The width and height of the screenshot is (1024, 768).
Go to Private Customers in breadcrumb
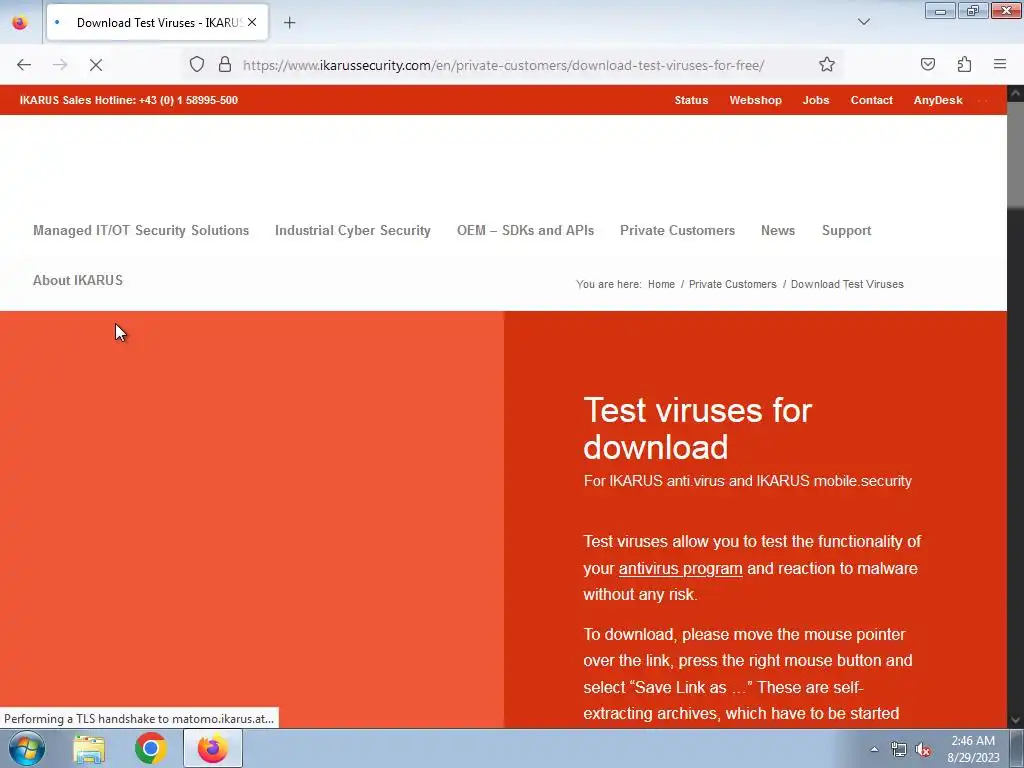(x=732, y=284)
